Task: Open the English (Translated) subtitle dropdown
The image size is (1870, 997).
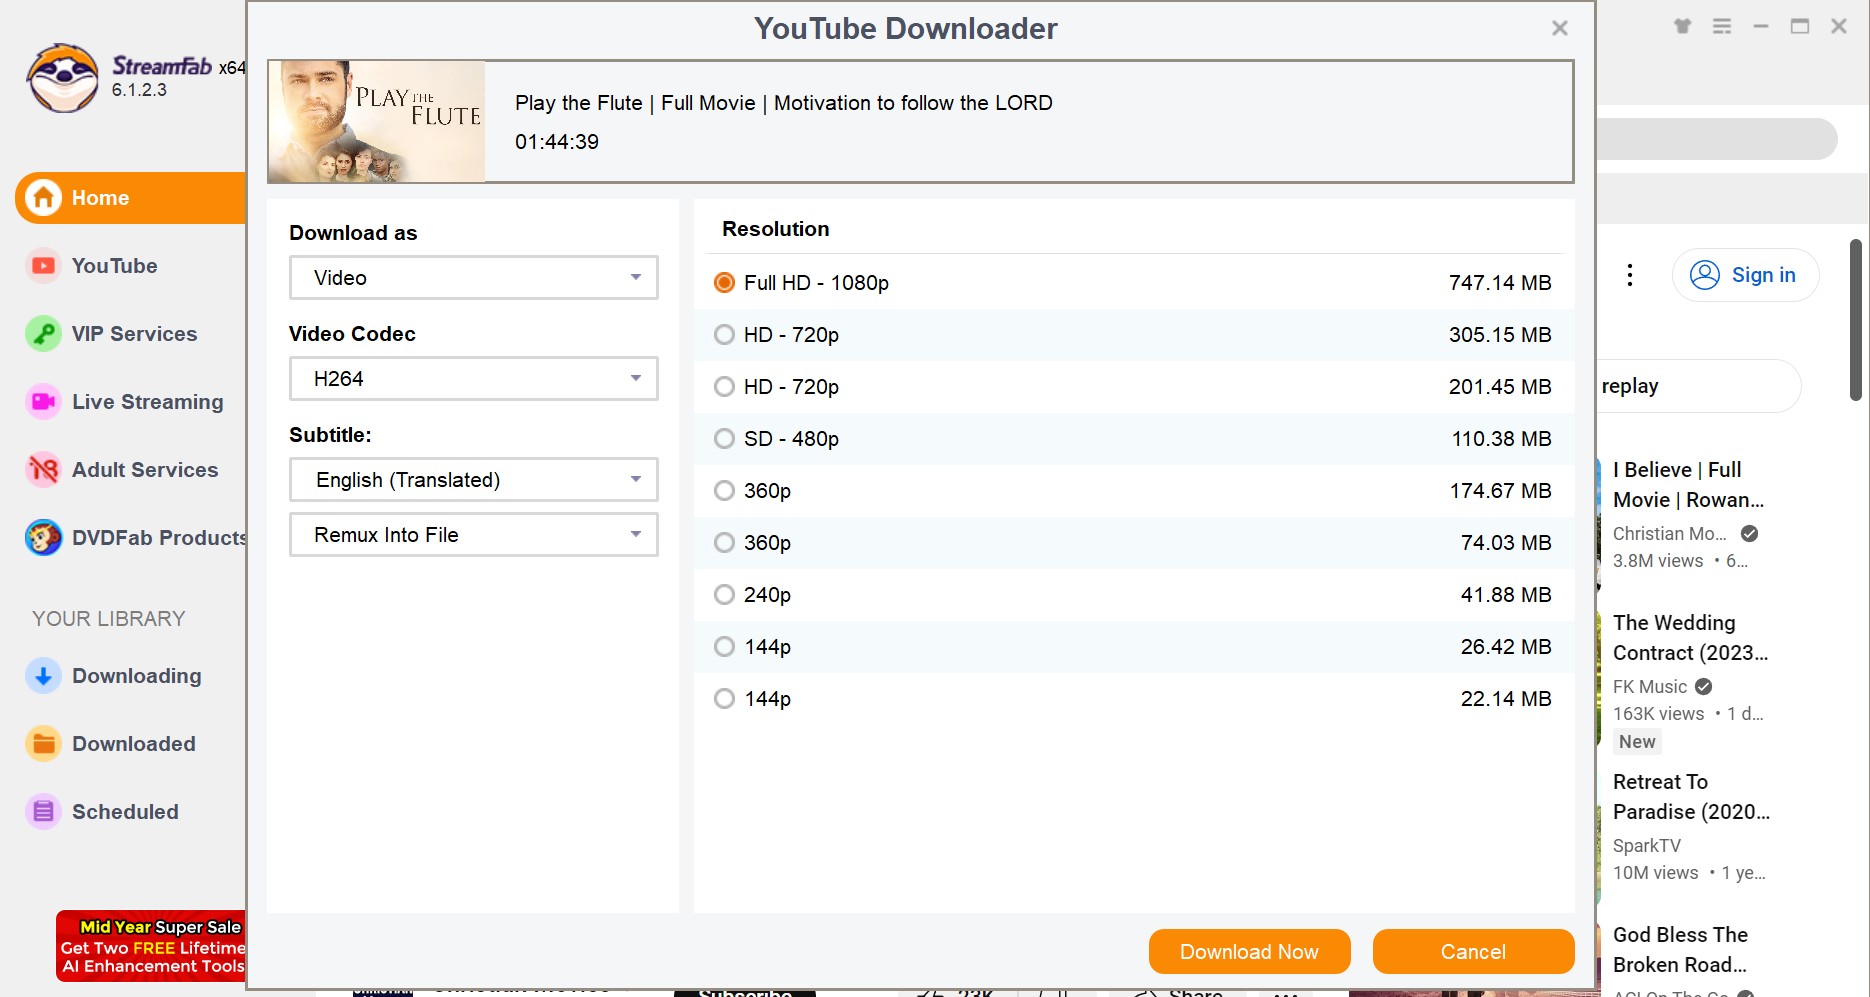Action: (474, 480)
